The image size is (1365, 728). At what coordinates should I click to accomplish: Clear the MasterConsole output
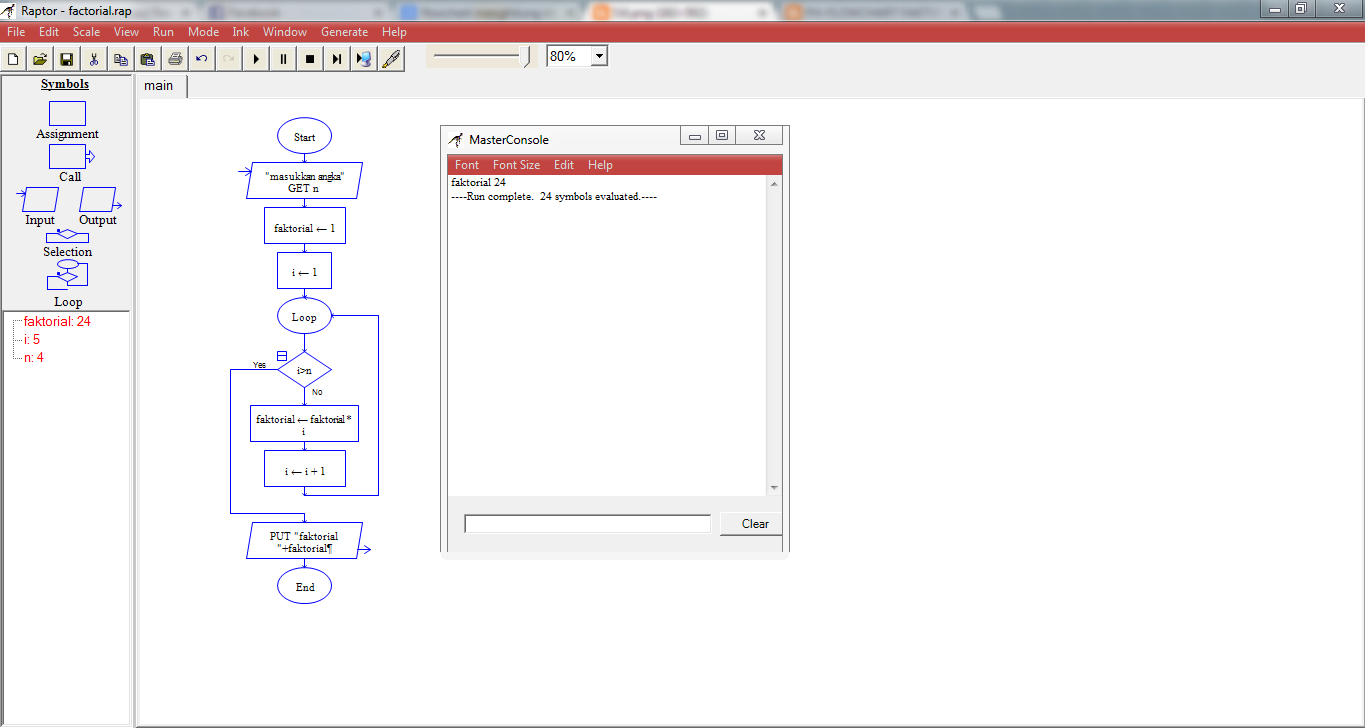coord(751,524)
